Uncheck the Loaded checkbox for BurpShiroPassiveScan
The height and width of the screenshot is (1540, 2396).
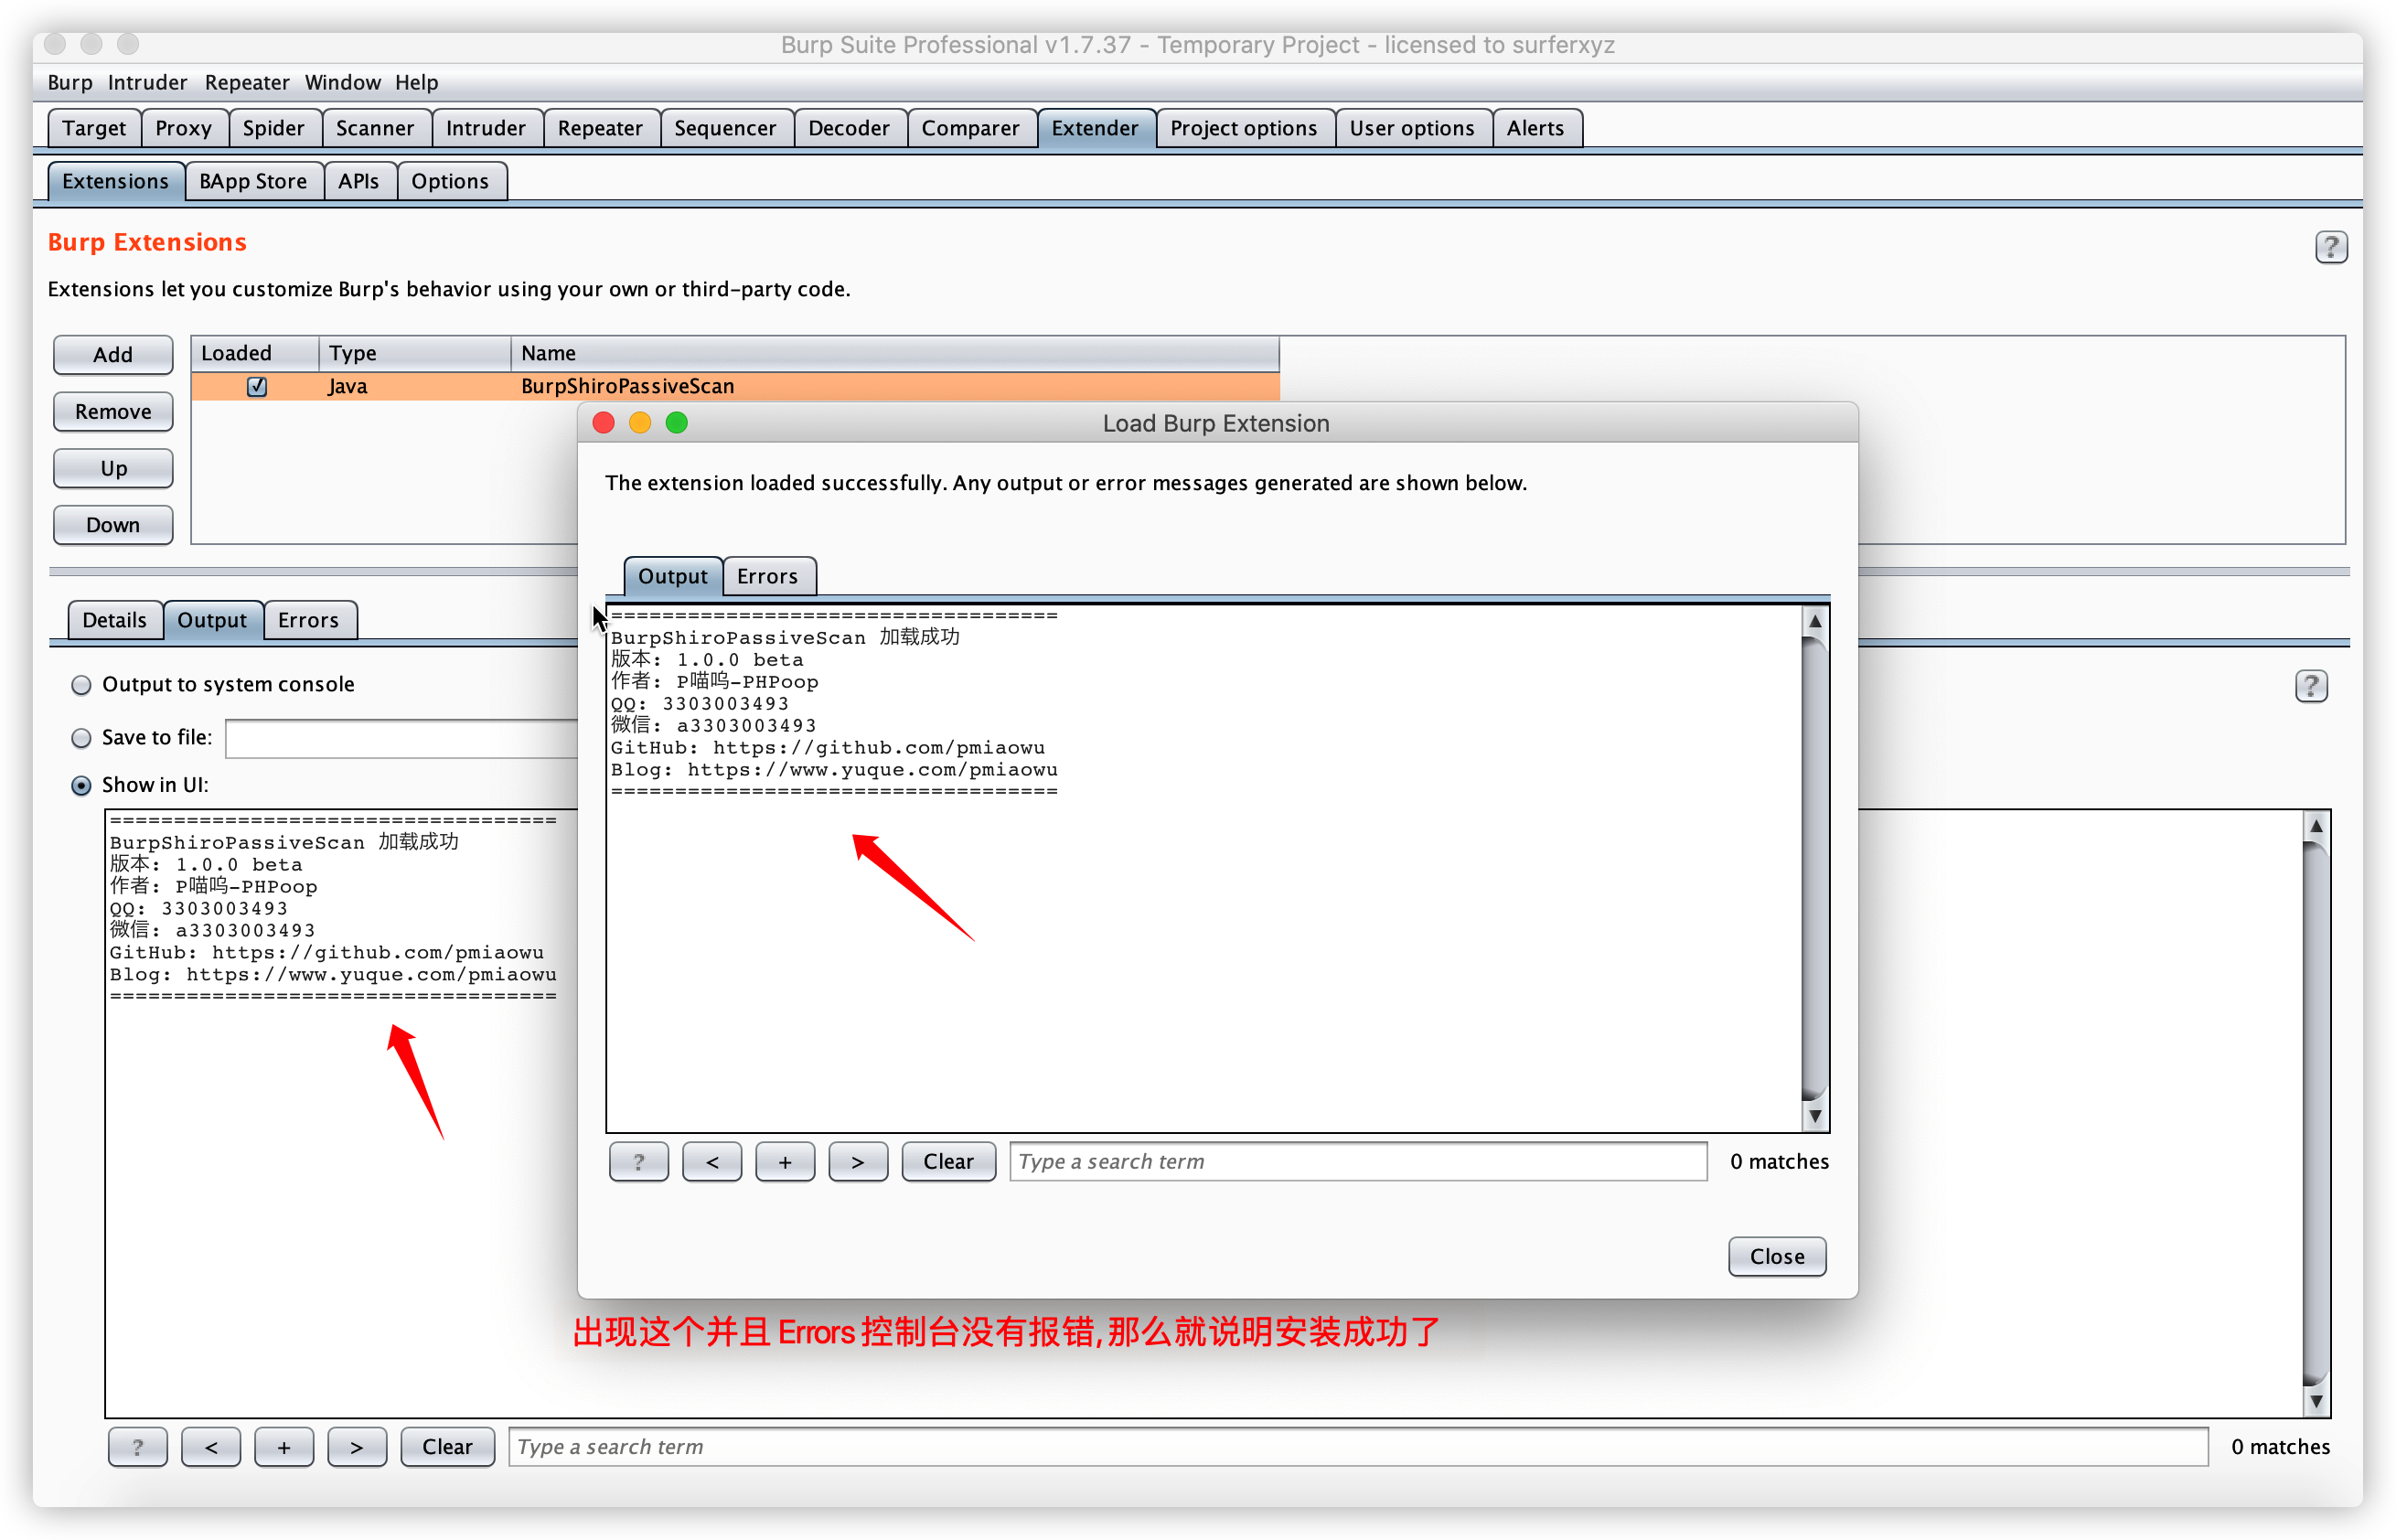tap(257, 386)
